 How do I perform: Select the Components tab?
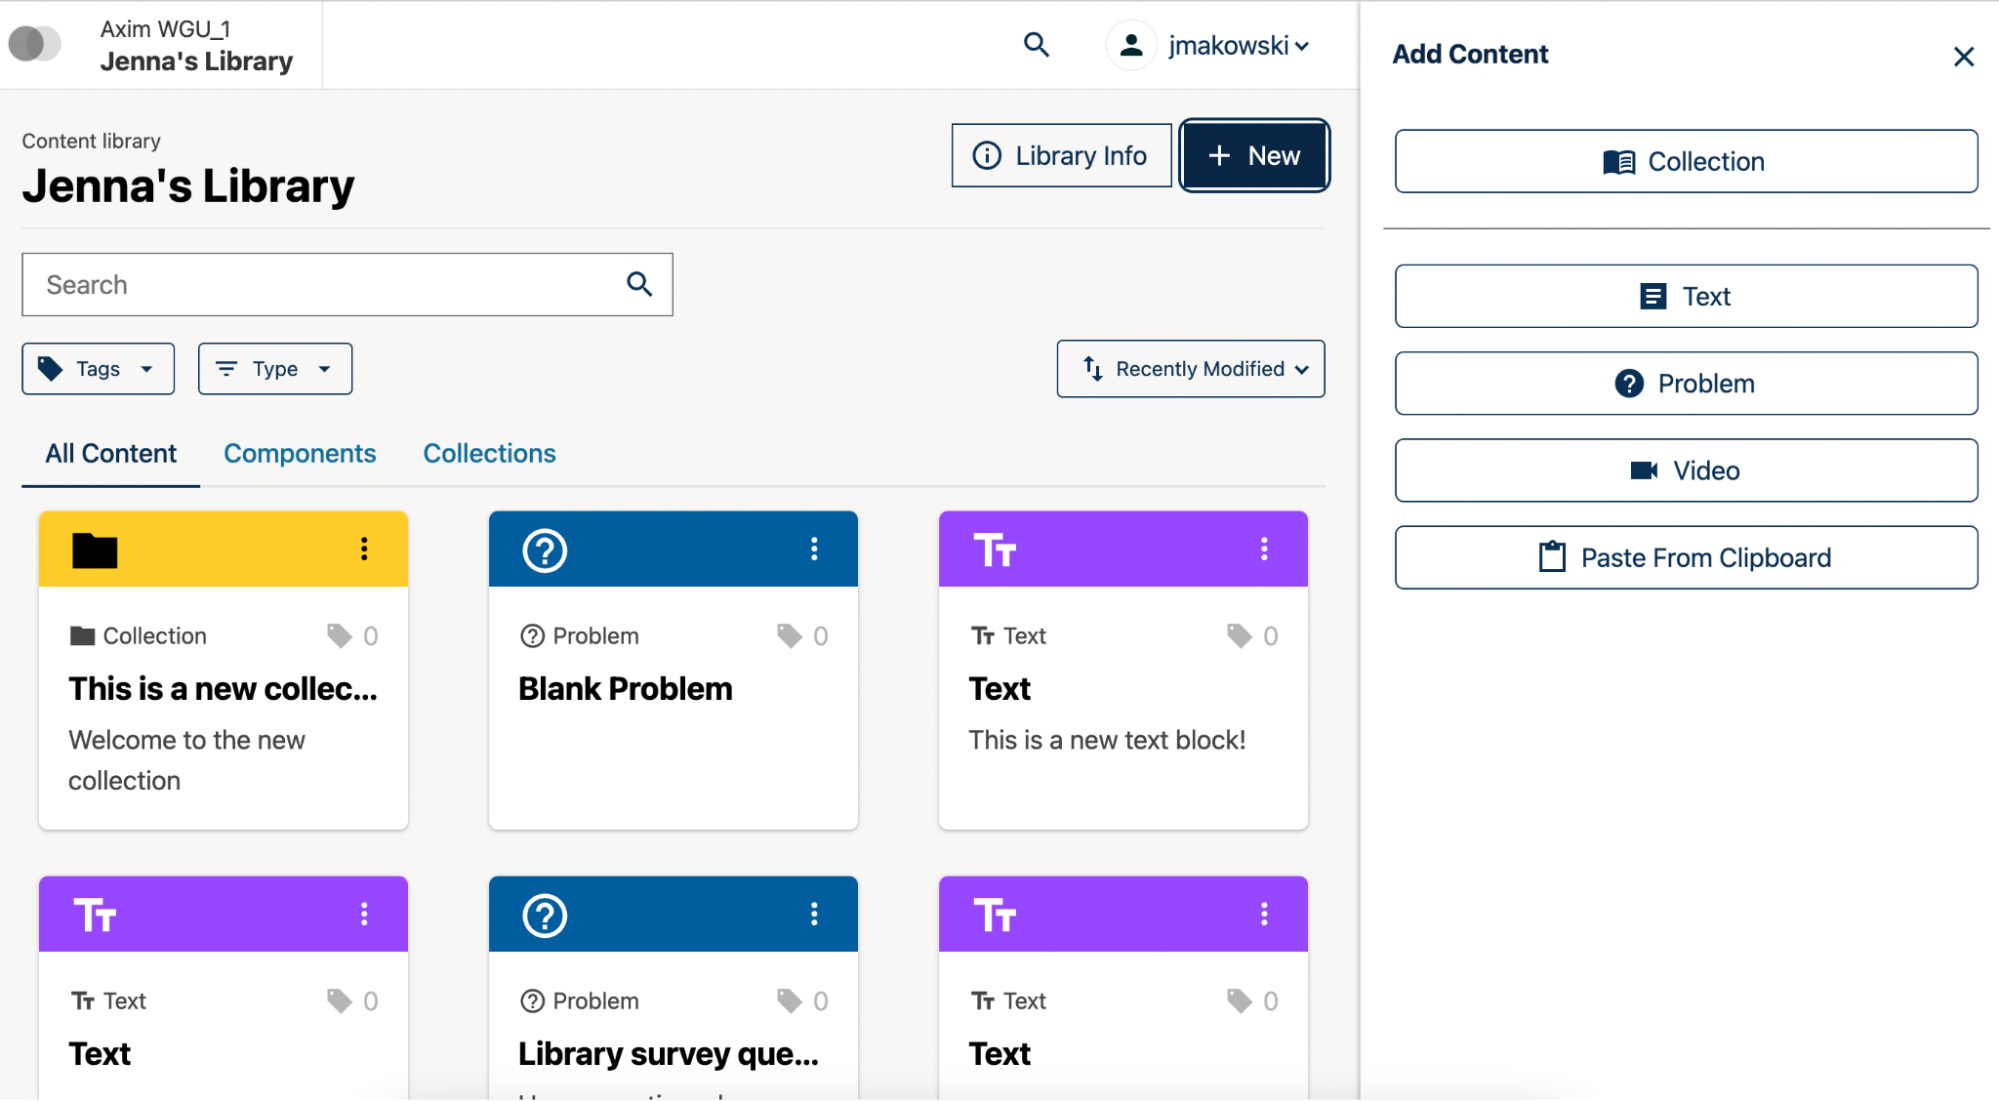299,453
